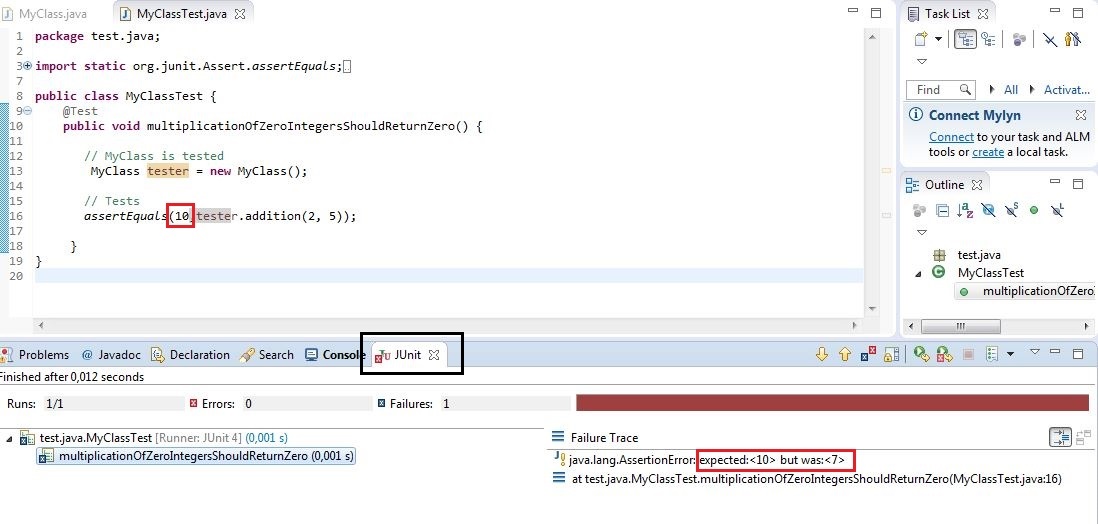1098x524 pixels.
Task: Click Next Failed Test down arrow
Action: pos(823,354)
